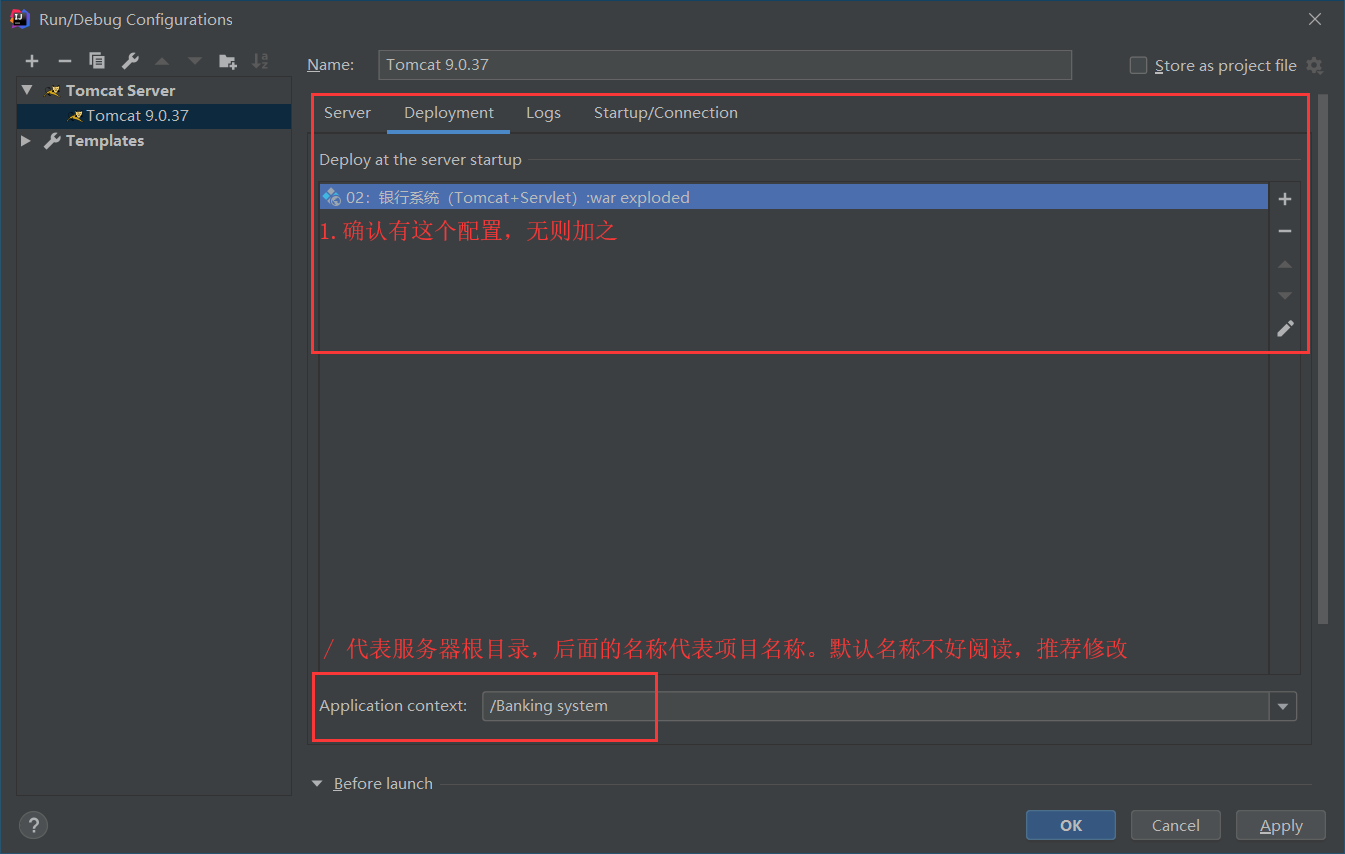Select the Templates tree label

point(105,141)
